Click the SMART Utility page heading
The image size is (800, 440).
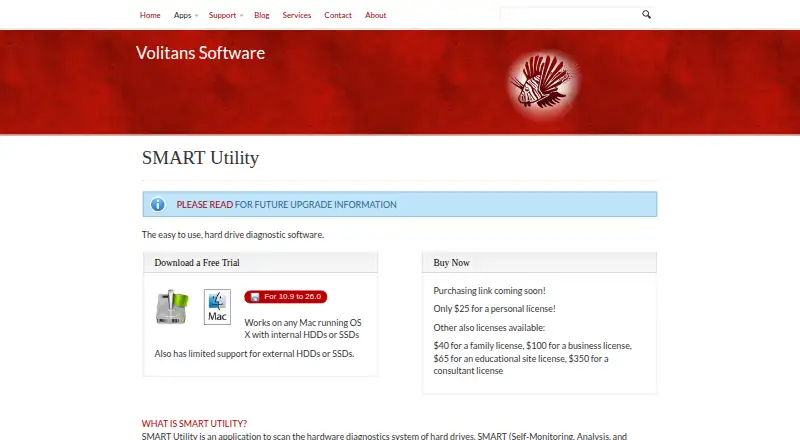coord(201,158)
